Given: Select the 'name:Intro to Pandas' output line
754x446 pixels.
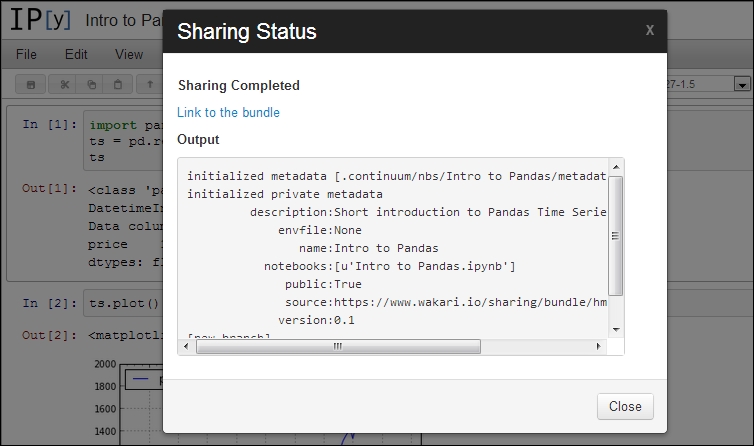Looking at the screenshot, I should click(x=368, y=248).
